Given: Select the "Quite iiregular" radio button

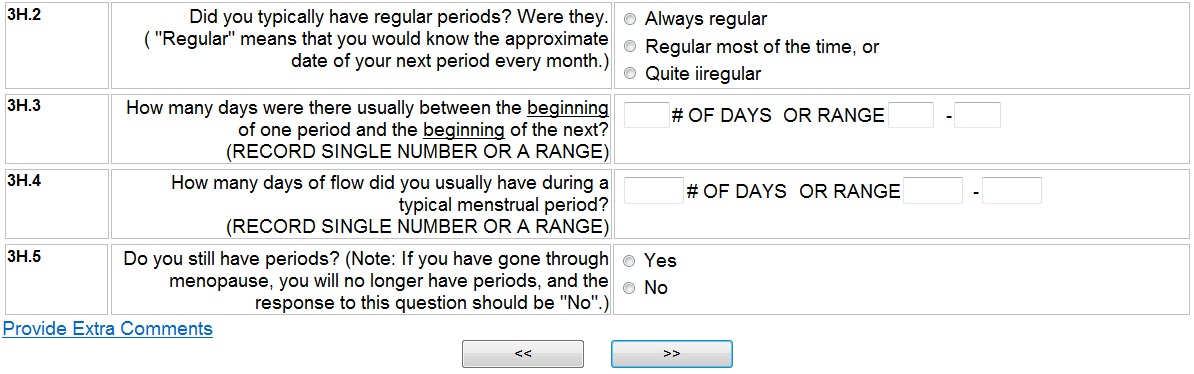Looking at the screenshot, I should coord(630,74).
